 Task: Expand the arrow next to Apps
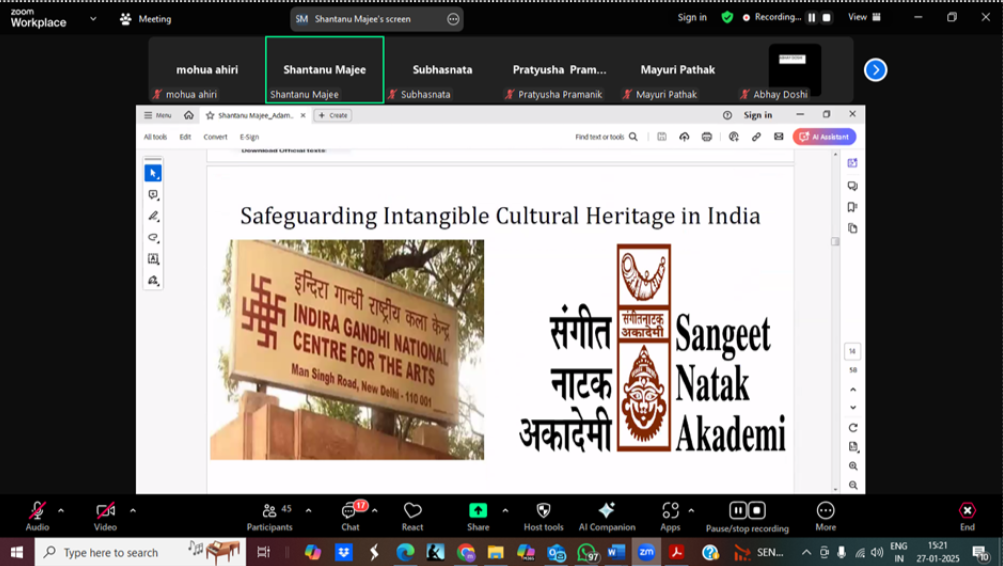click(691, 510)
